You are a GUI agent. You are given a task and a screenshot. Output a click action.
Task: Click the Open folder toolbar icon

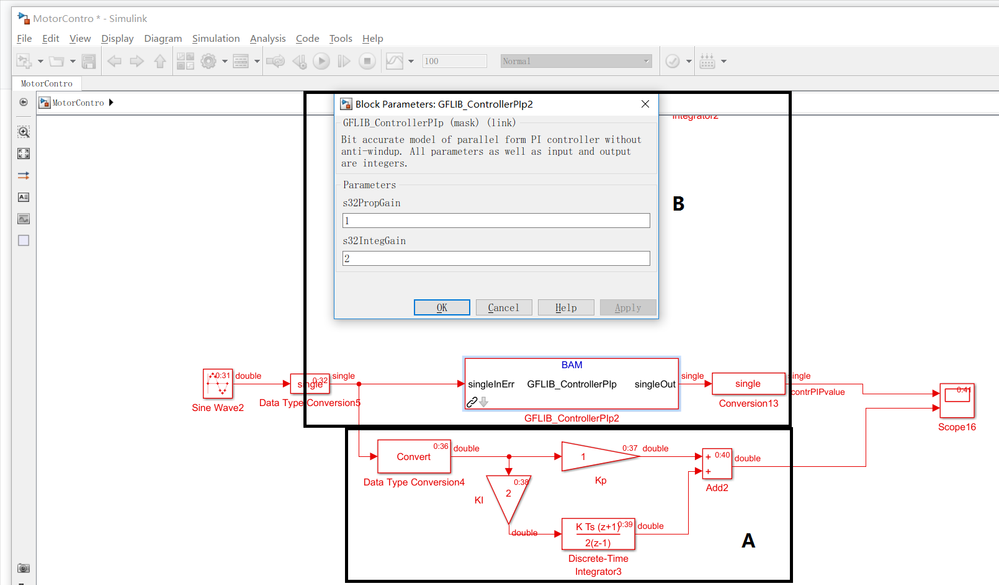(57, 61)
